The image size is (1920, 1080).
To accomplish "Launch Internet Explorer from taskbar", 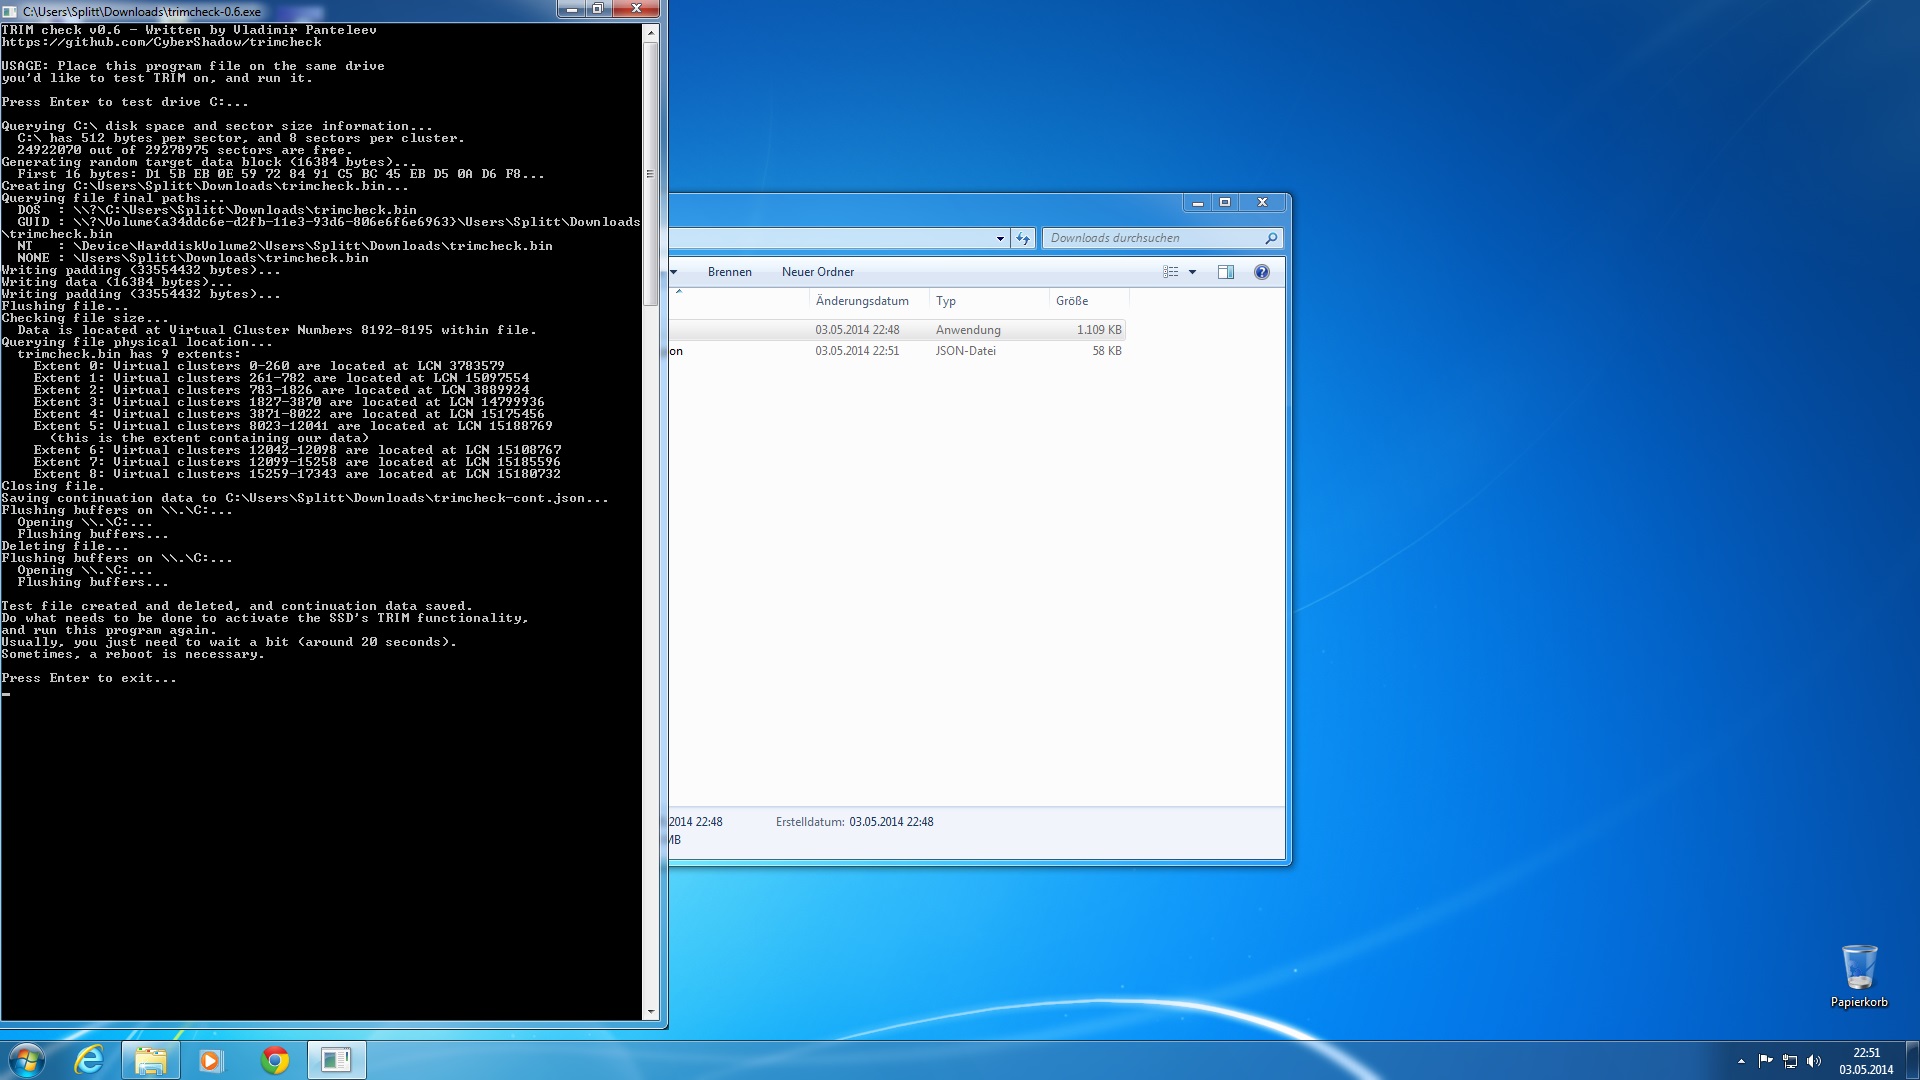I will [x=89, y=1060].
